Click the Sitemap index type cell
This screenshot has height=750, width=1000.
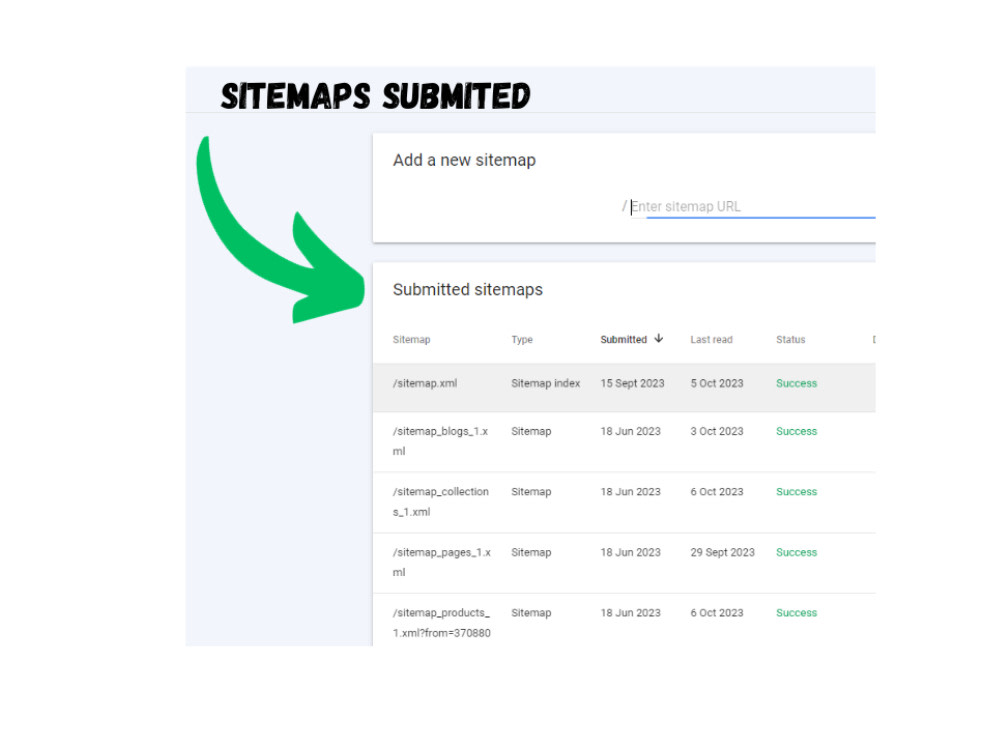point(545,383)
